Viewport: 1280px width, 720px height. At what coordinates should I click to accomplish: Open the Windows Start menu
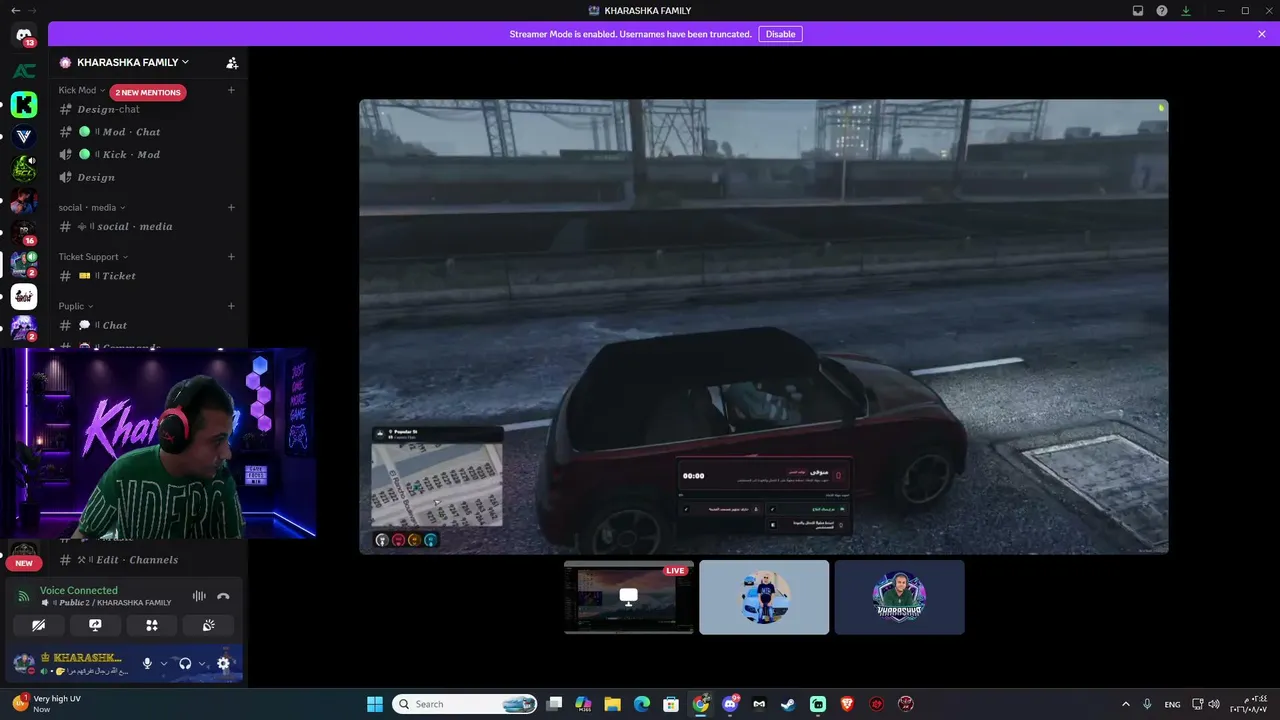[375, 704]
